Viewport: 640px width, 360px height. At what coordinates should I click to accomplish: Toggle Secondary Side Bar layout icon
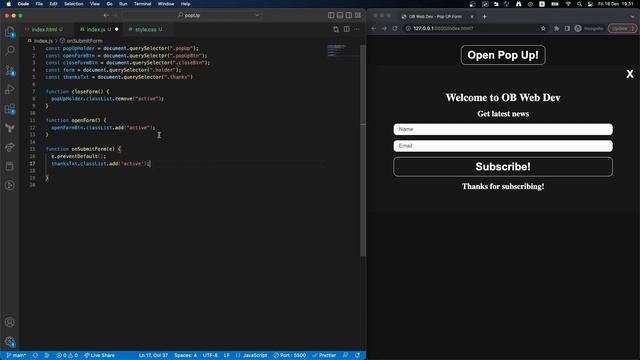pyautogui.click(x=349, y=15)
